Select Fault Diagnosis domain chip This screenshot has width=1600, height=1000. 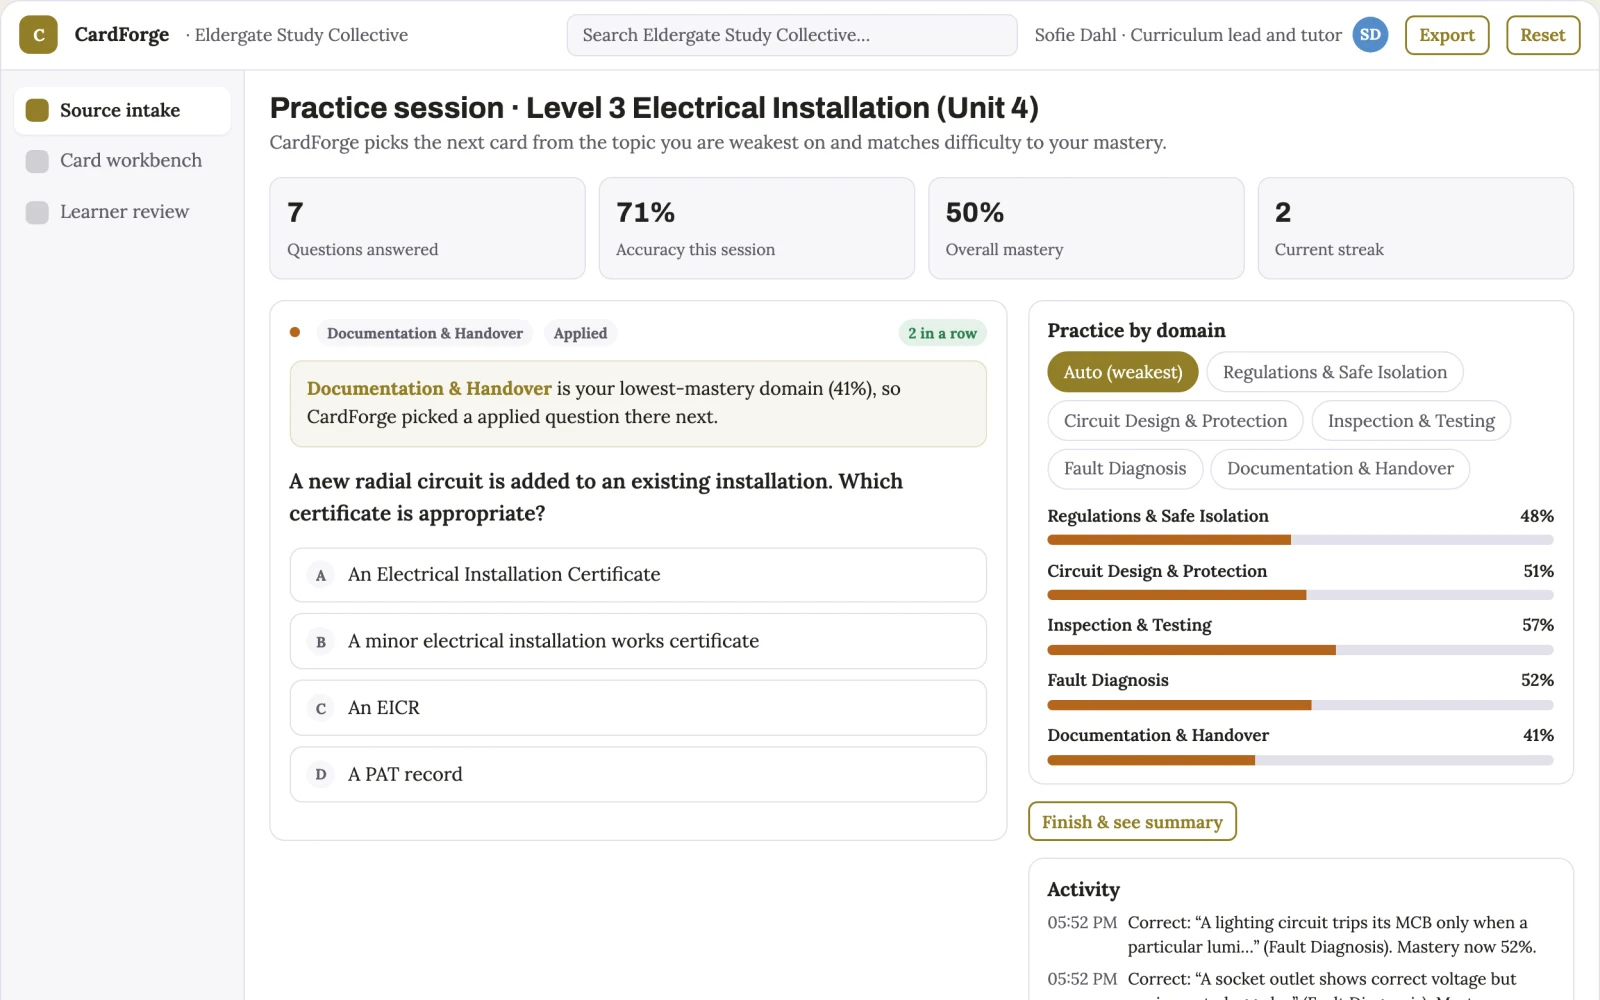1125,469
